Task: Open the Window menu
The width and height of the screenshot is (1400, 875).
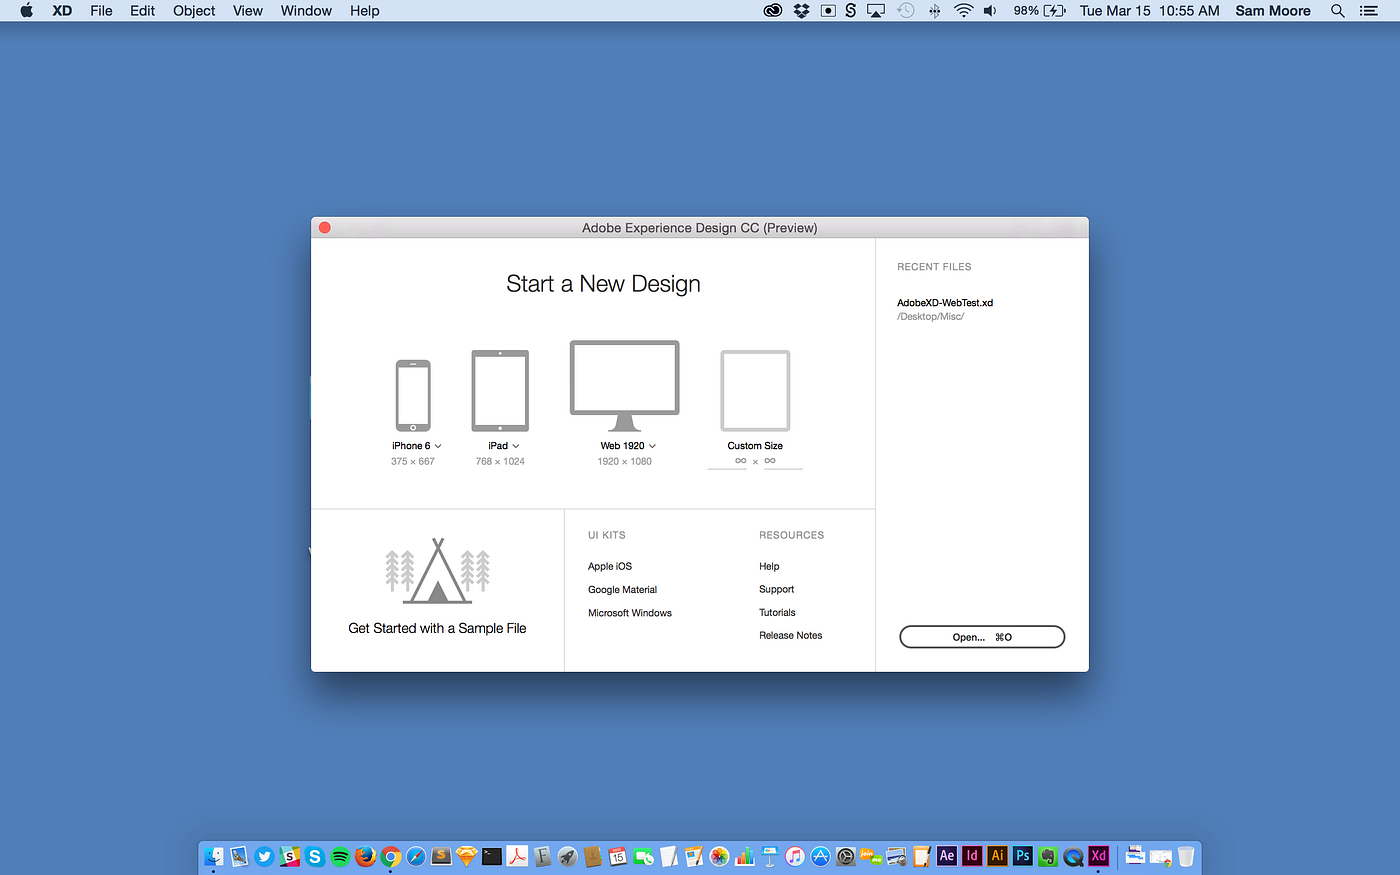Action: point(305,10)
